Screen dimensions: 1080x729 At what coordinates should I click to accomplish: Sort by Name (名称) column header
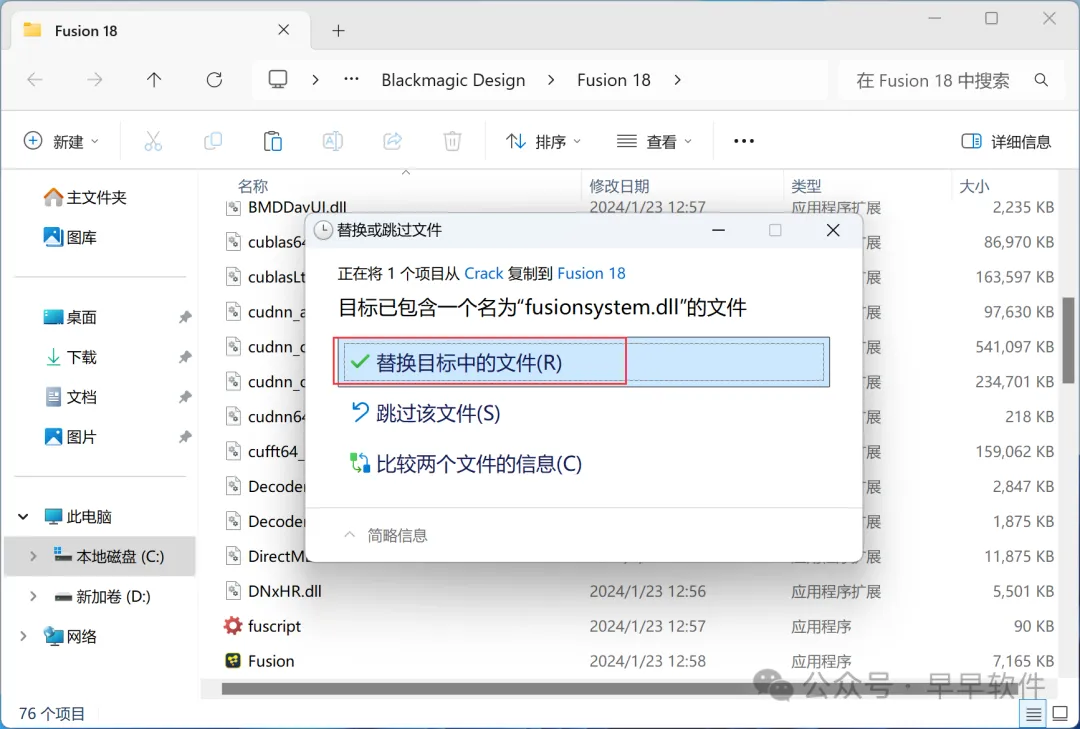pyautogui.click(x=253, y=186)
